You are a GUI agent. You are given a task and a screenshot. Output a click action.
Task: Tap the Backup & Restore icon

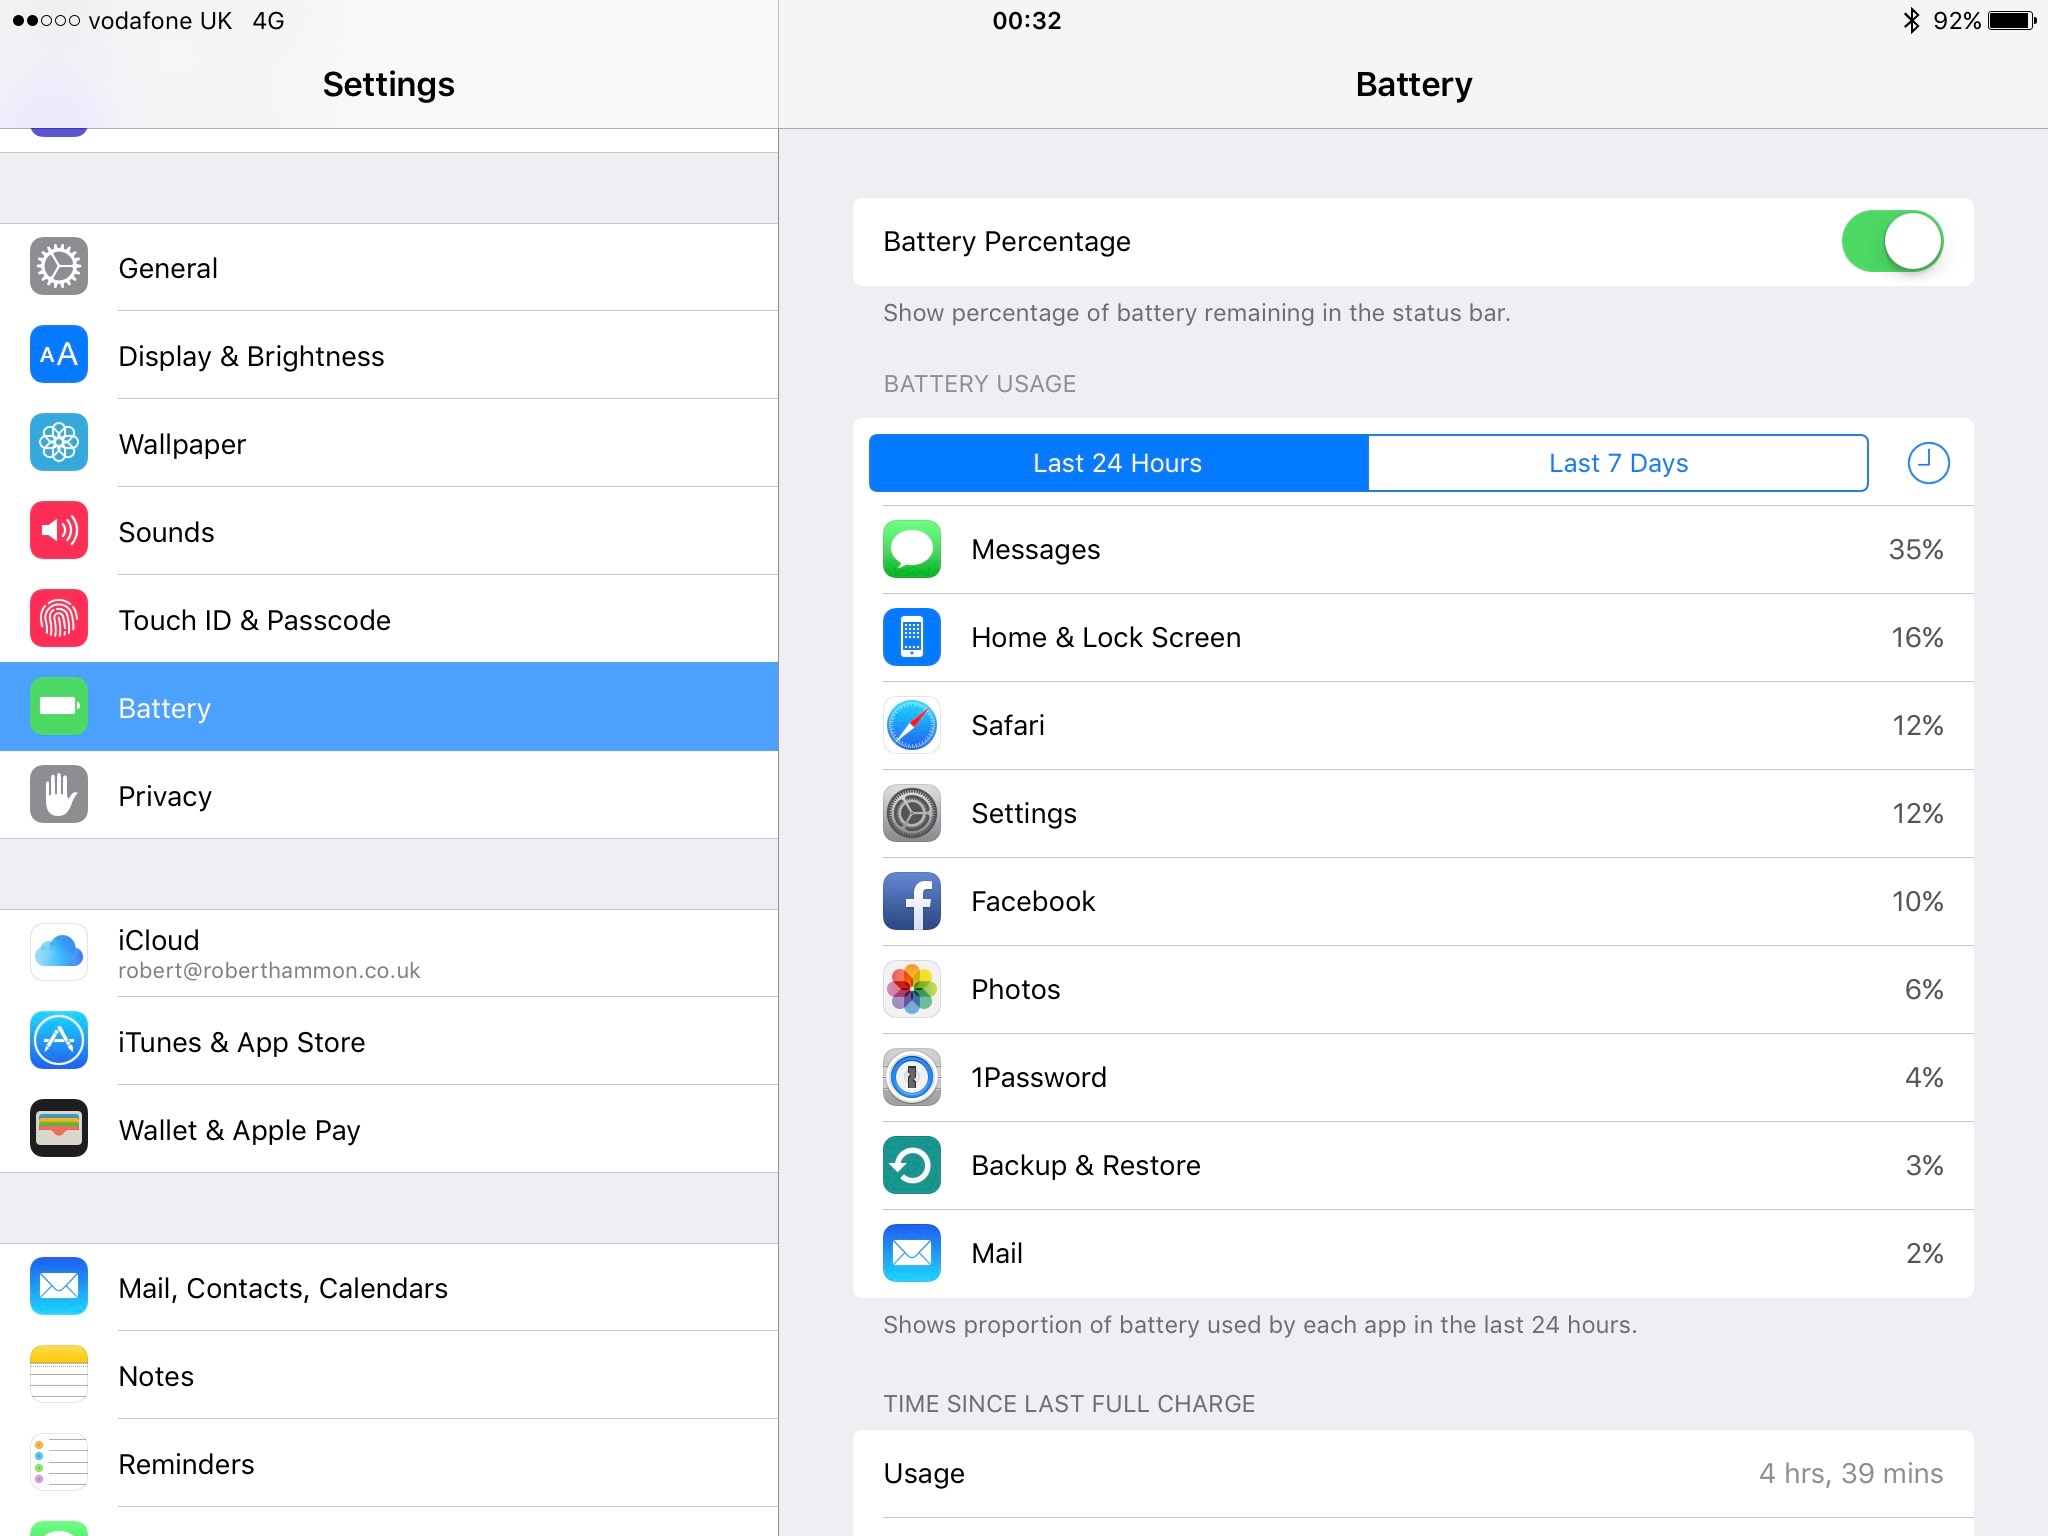[x=911, y=1165]
